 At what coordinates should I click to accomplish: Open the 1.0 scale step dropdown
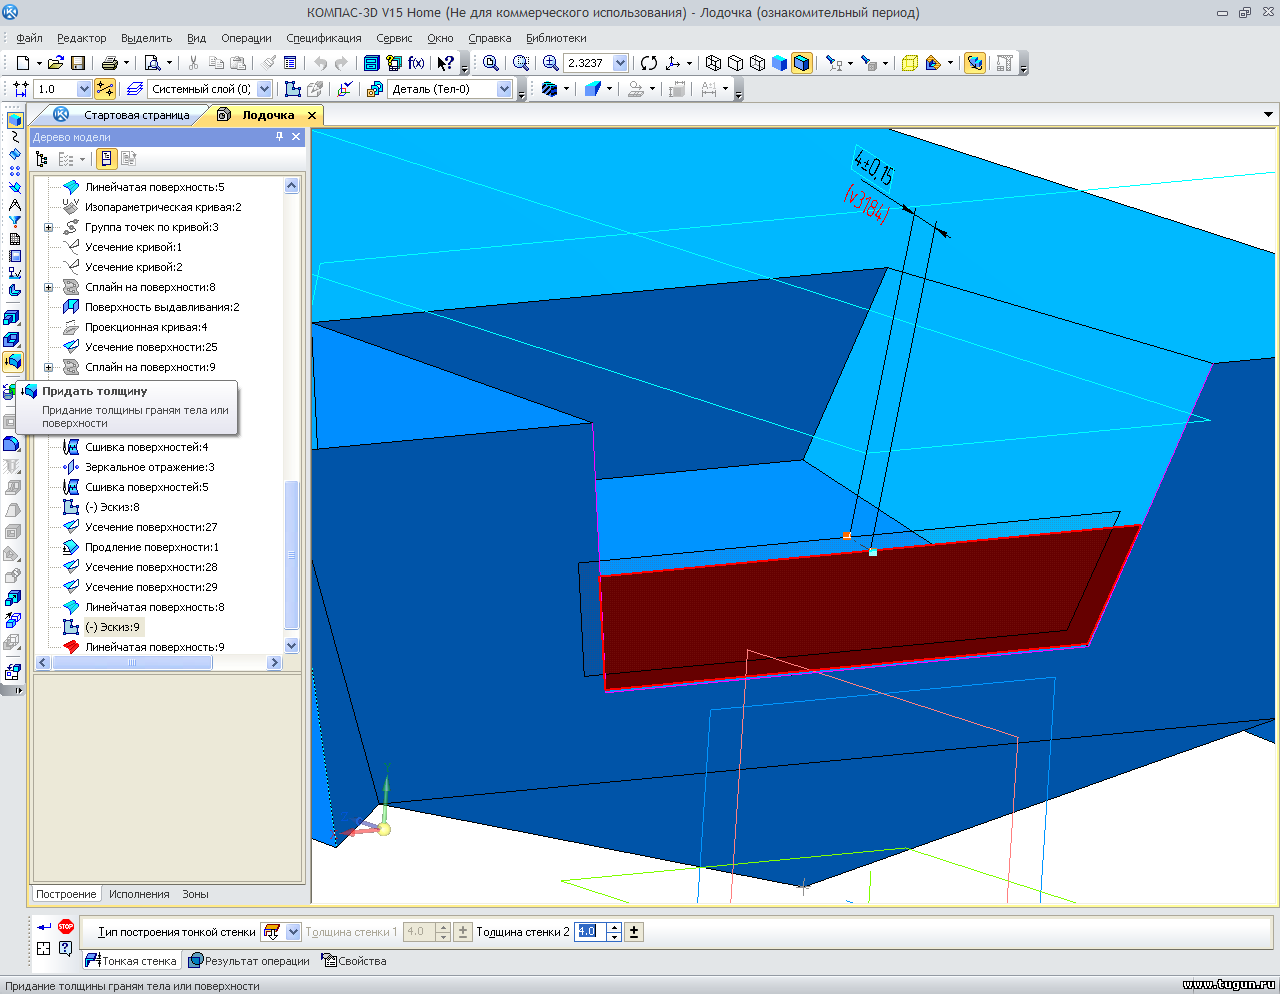click(84, 89)
